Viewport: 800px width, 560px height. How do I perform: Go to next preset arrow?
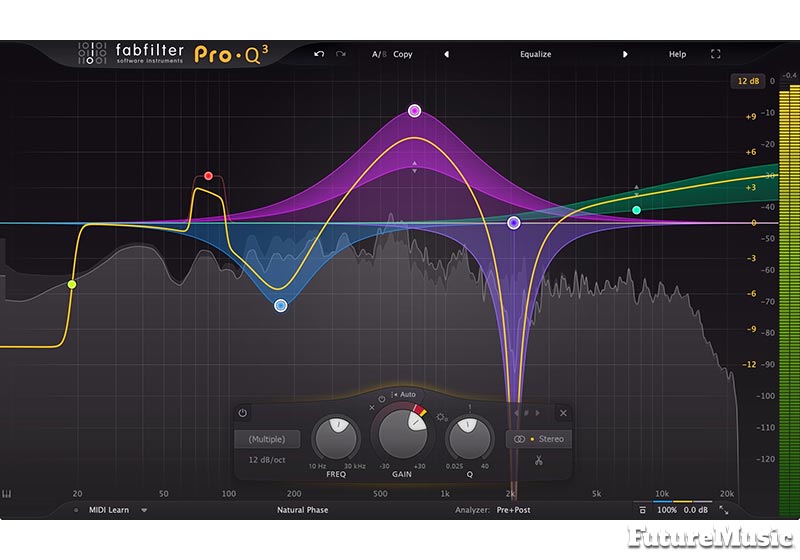point(625,54)
